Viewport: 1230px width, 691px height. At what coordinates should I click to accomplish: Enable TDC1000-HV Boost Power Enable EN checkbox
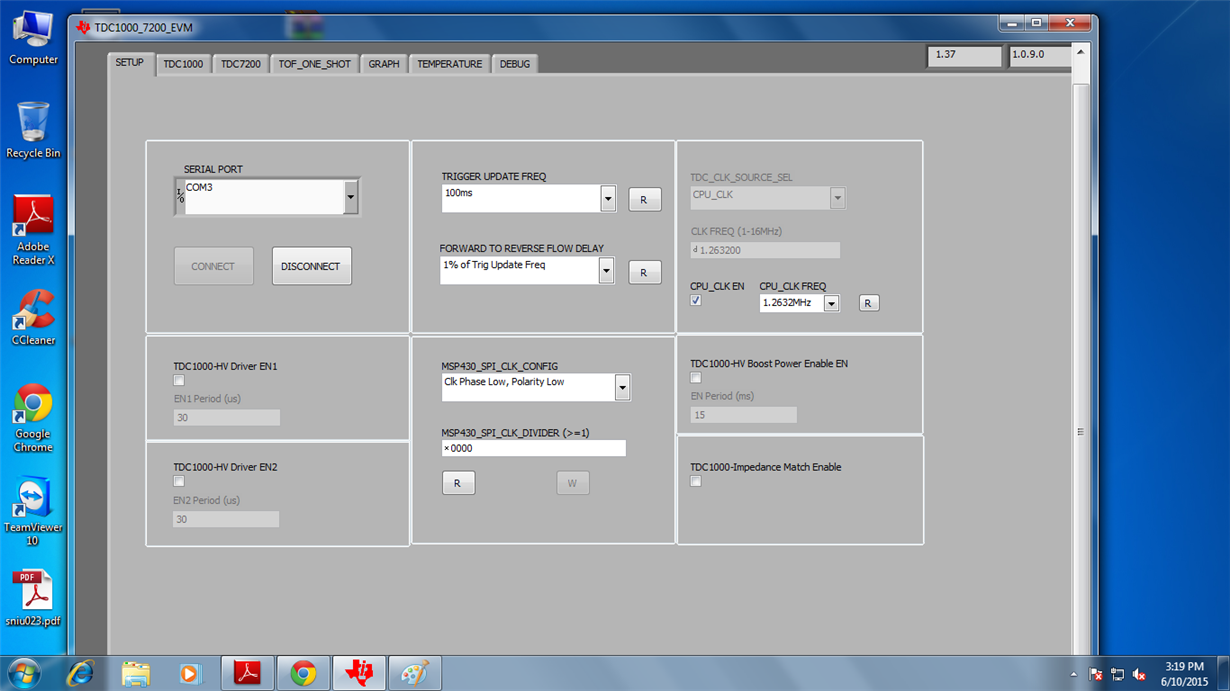point(696,378)
